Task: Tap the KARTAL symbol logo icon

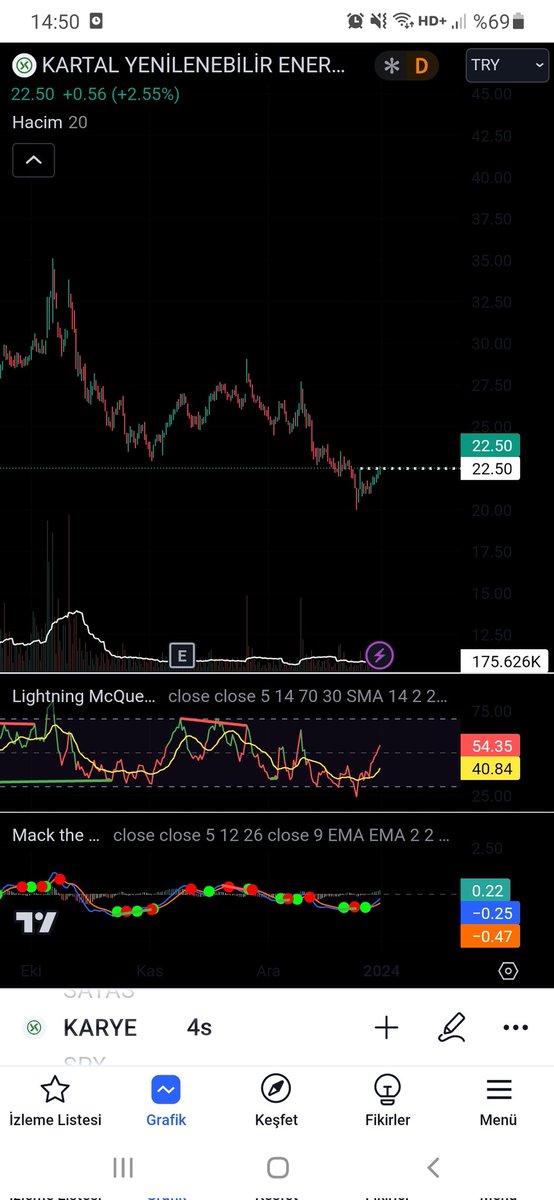Action: pos(23,67)
